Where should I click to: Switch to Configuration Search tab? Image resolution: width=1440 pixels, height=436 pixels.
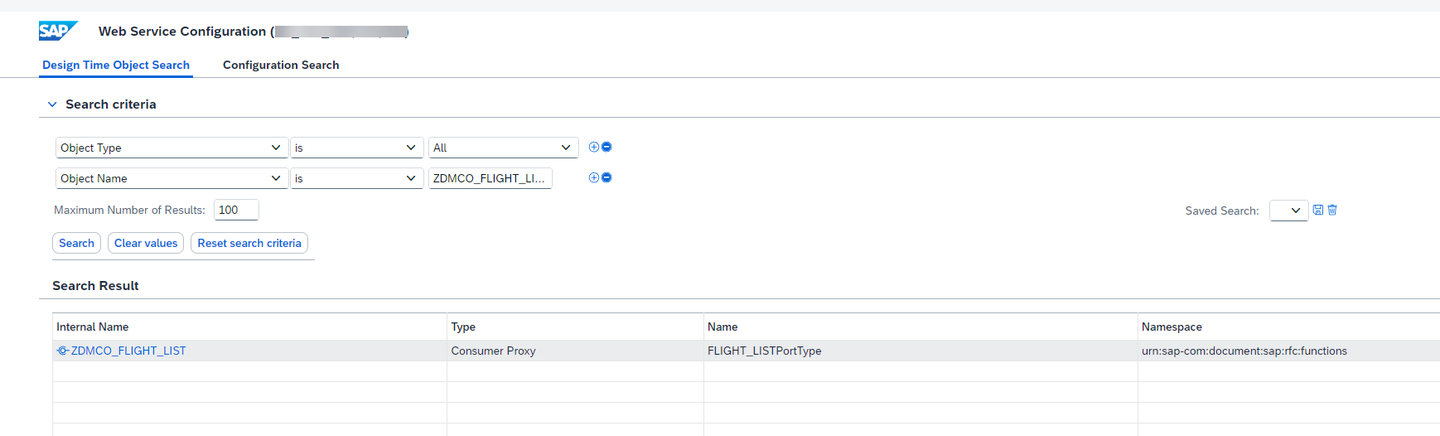(281, 65)
